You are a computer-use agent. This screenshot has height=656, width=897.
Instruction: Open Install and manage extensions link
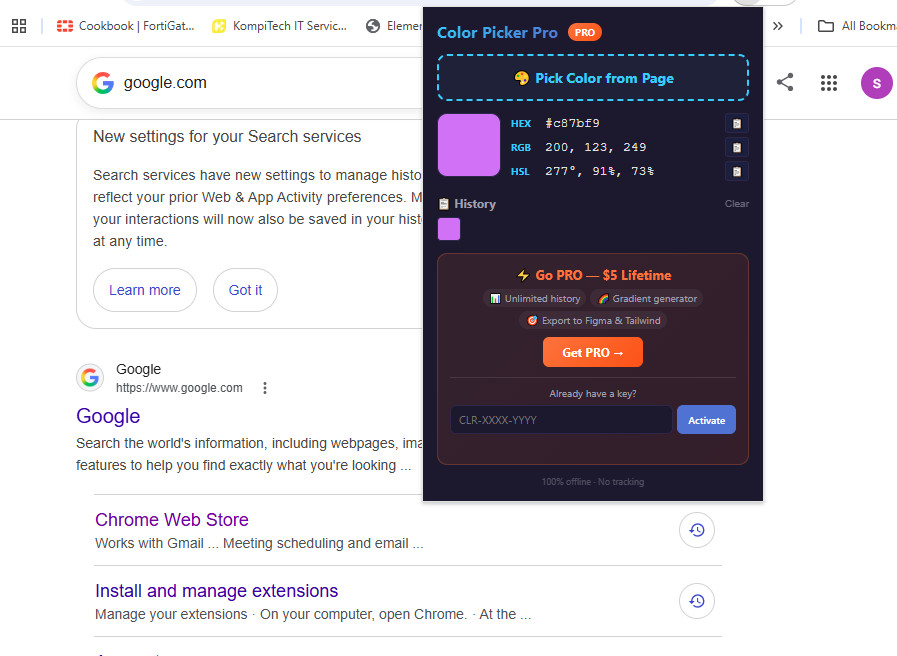(216, 590)
